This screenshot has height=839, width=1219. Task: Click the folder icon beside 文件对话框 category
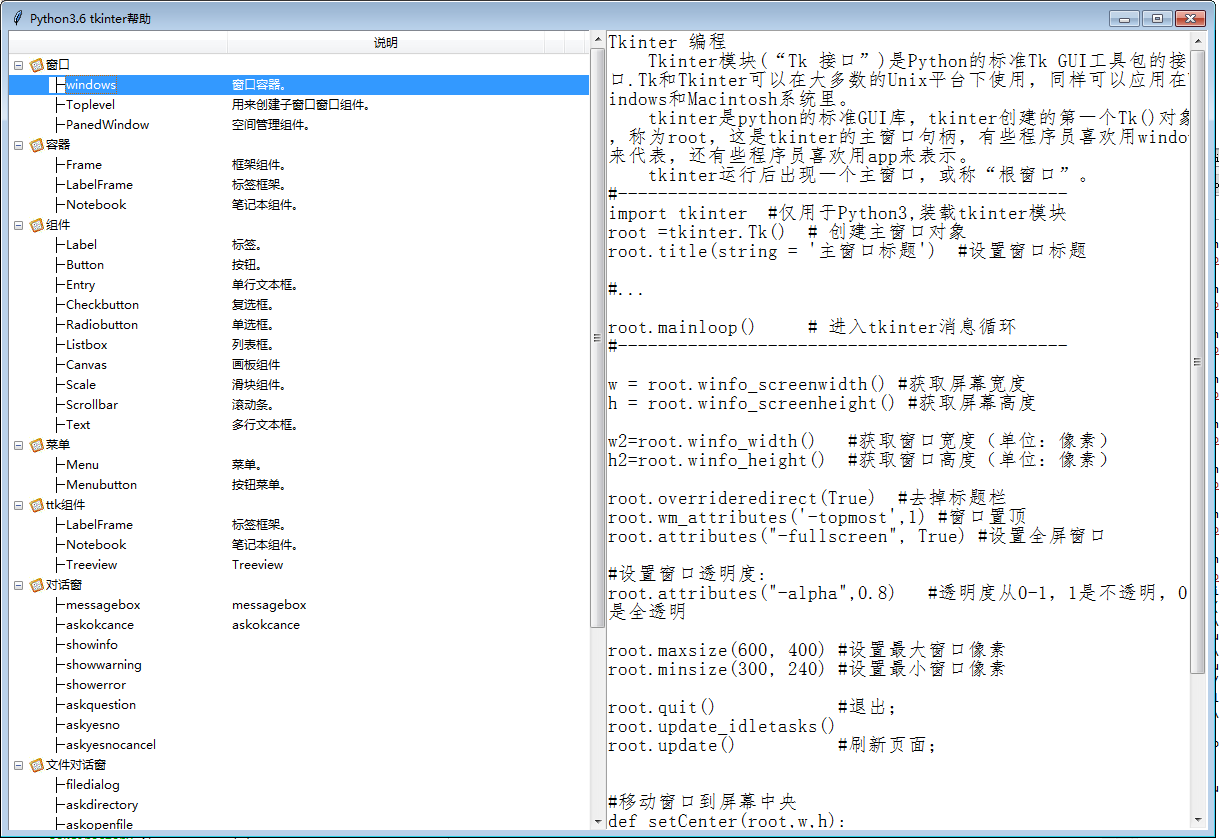[35, 764]
